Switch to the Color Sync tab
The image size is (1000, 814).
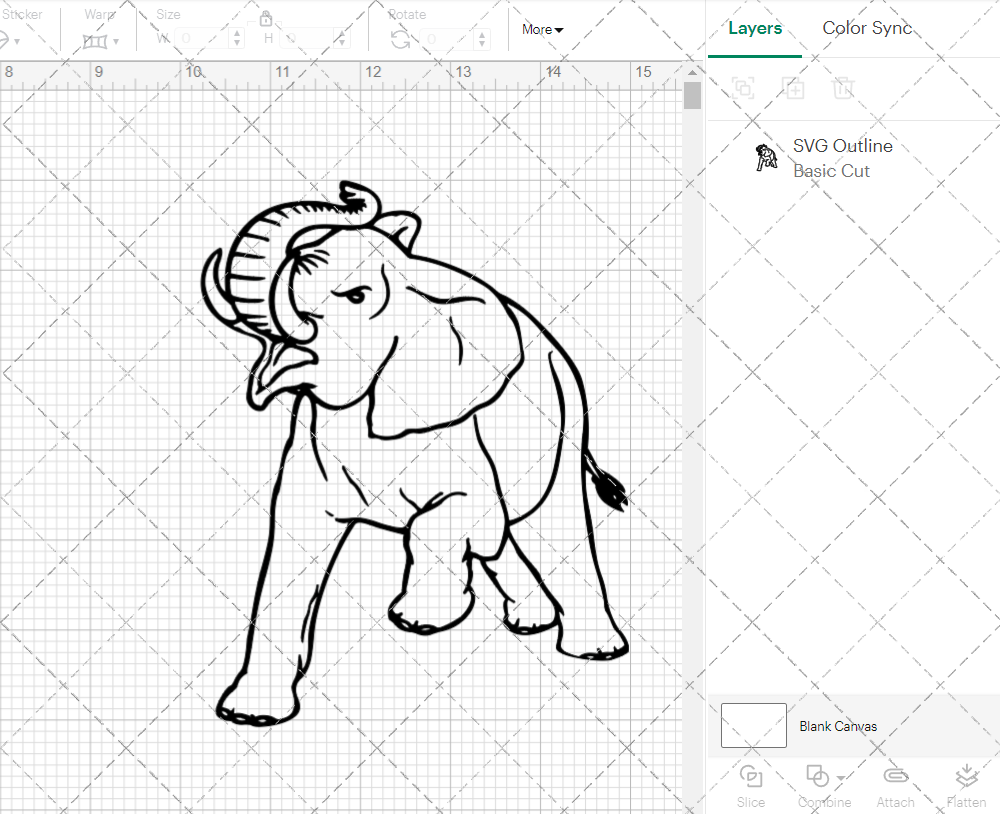tap(867, 28)
